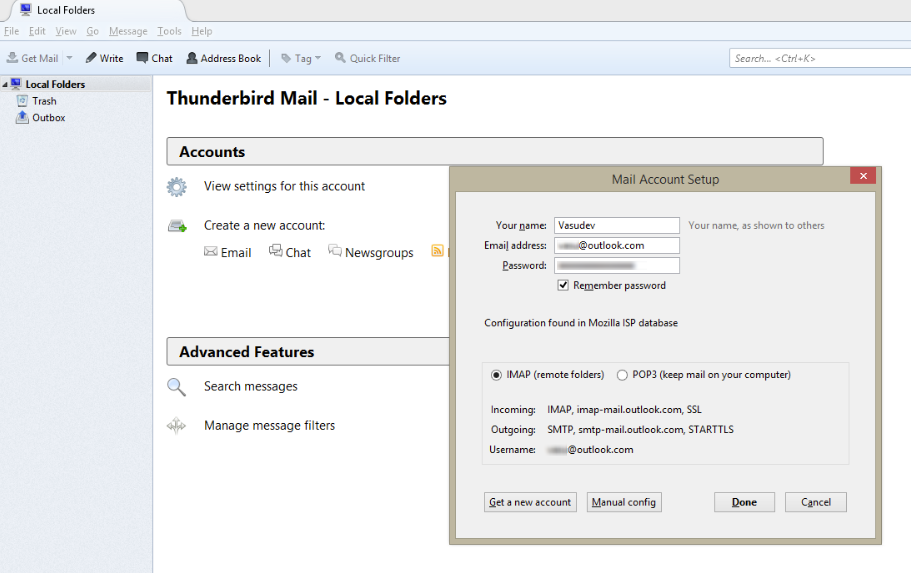
Task: Select the Outbox folder
Action: point(49,117)
